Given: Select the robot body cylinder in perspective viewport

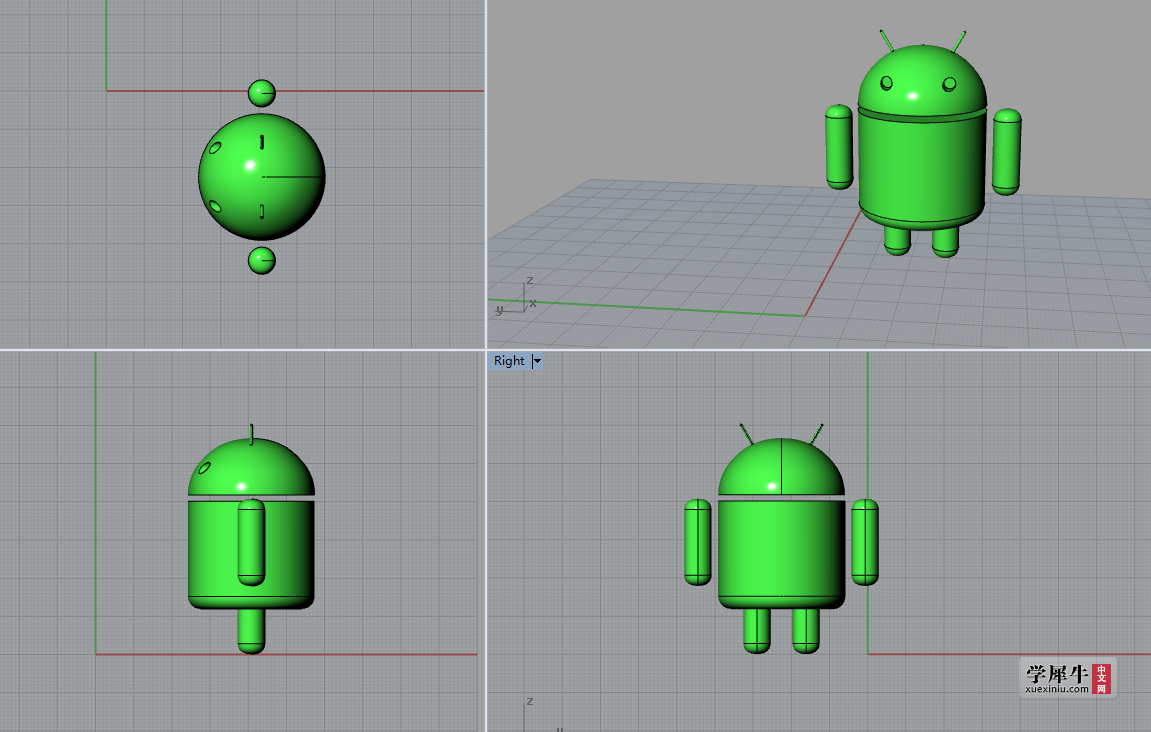Looking at the screenshot, I should [x=922, y=170].
